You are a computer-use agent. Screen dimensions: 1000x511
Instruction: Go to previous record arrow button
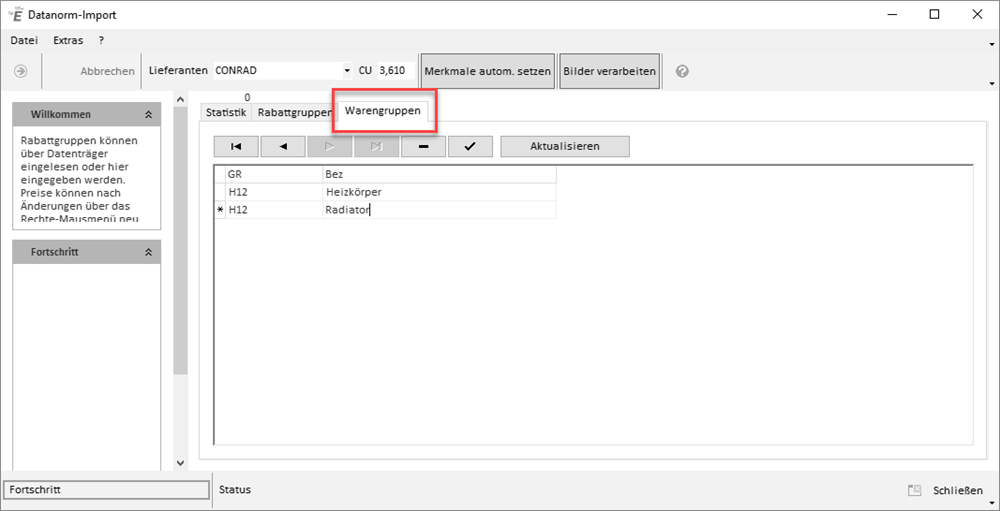pyautogui.click(x=283, y=146)
